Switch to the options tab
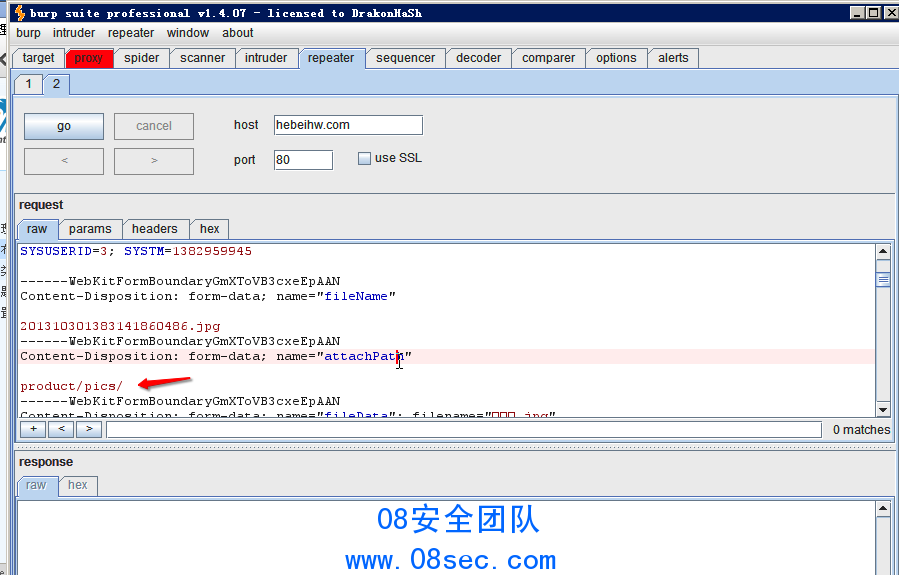899x575 pixels. click(x=616, y=58)
